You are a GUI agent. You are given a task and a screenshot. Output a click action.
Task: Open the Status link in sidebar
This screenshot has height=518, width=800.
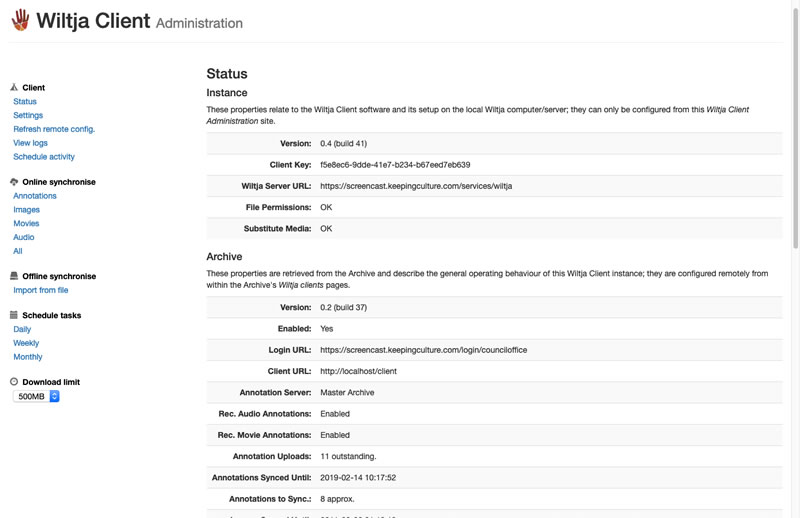pos(25,102)
